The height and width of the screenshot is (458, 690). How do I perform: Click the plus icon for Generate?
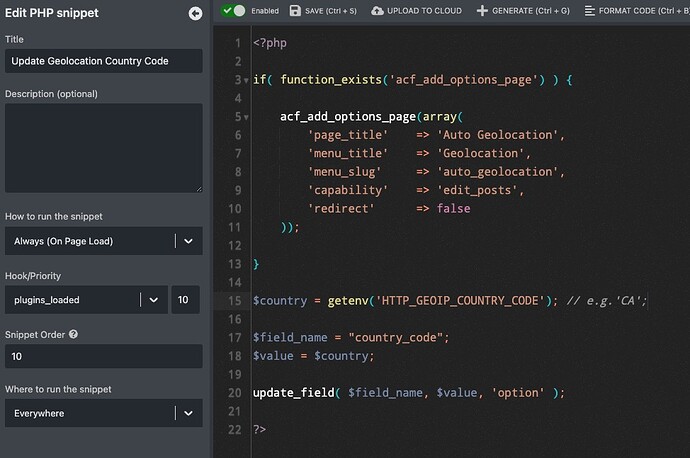(482, 11)
